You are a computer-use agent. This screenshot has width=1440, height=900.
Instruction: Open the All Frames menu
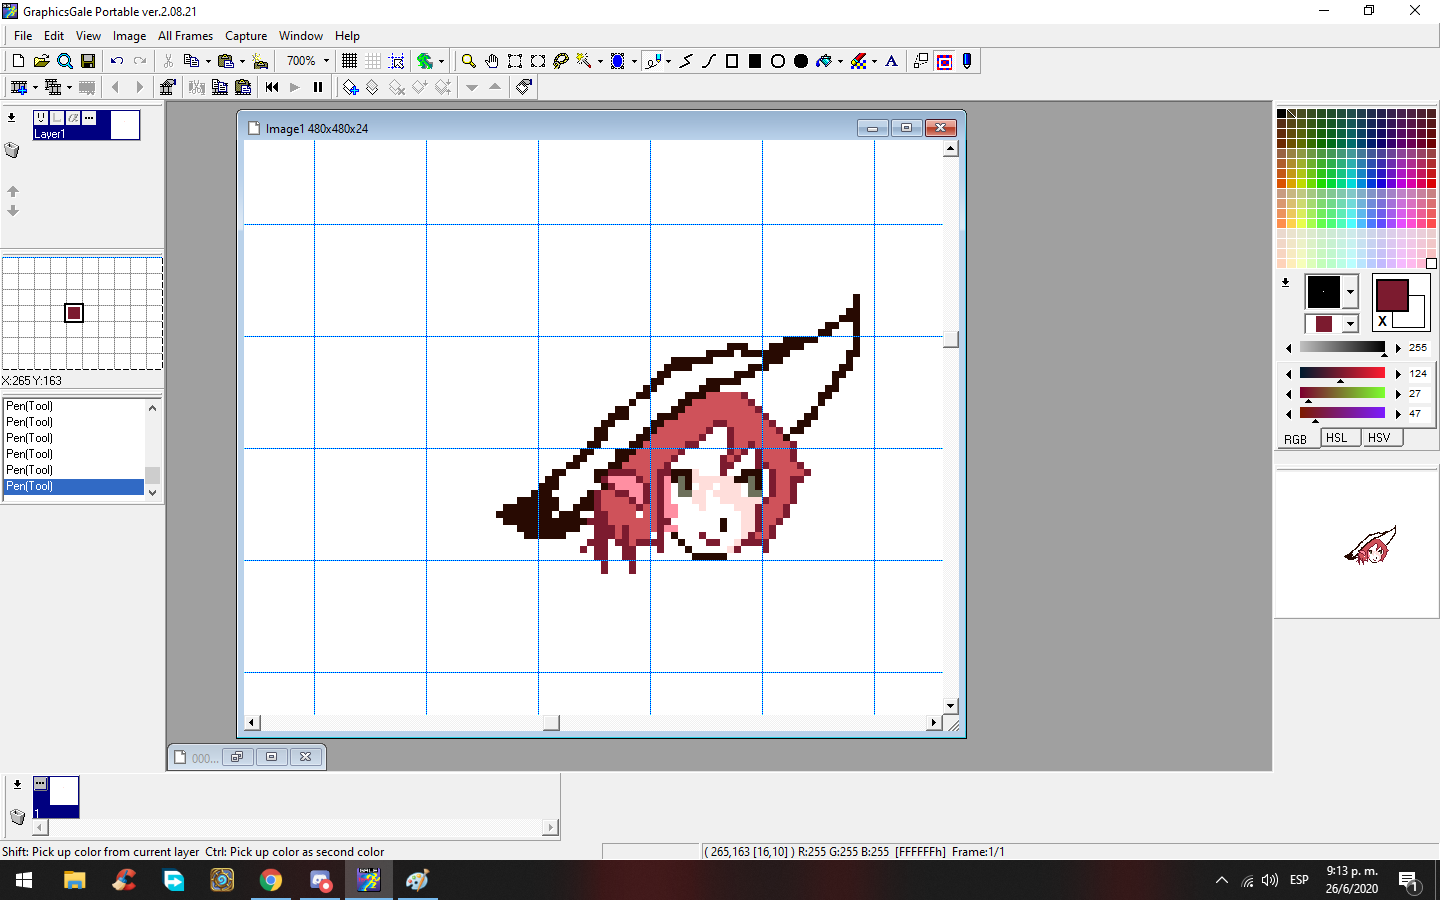[x=185, y=36]
